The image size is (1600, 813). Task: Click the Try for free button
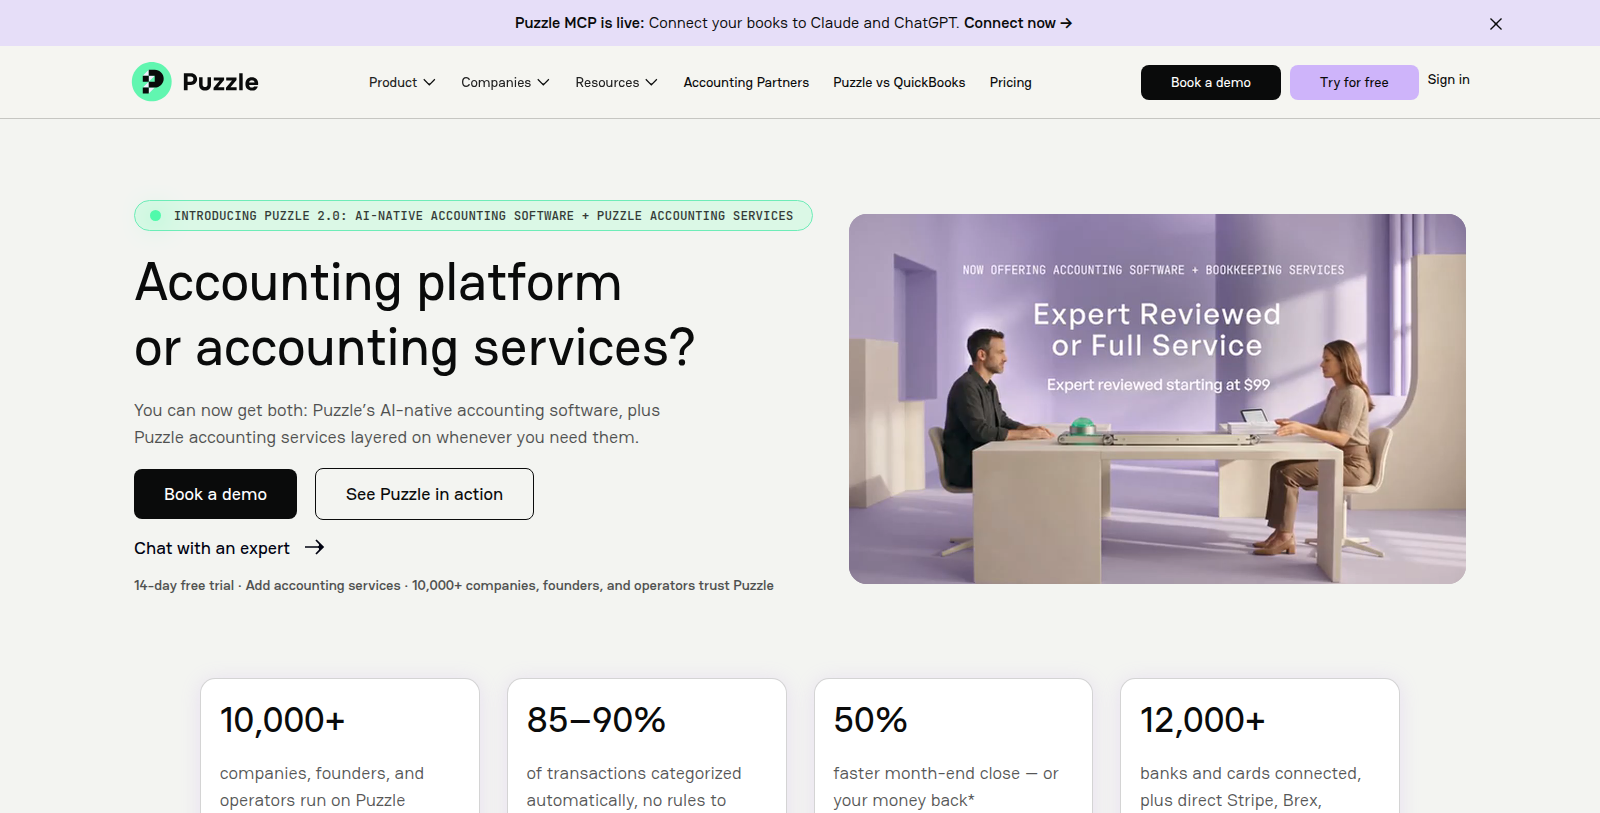coord(1354,82)
